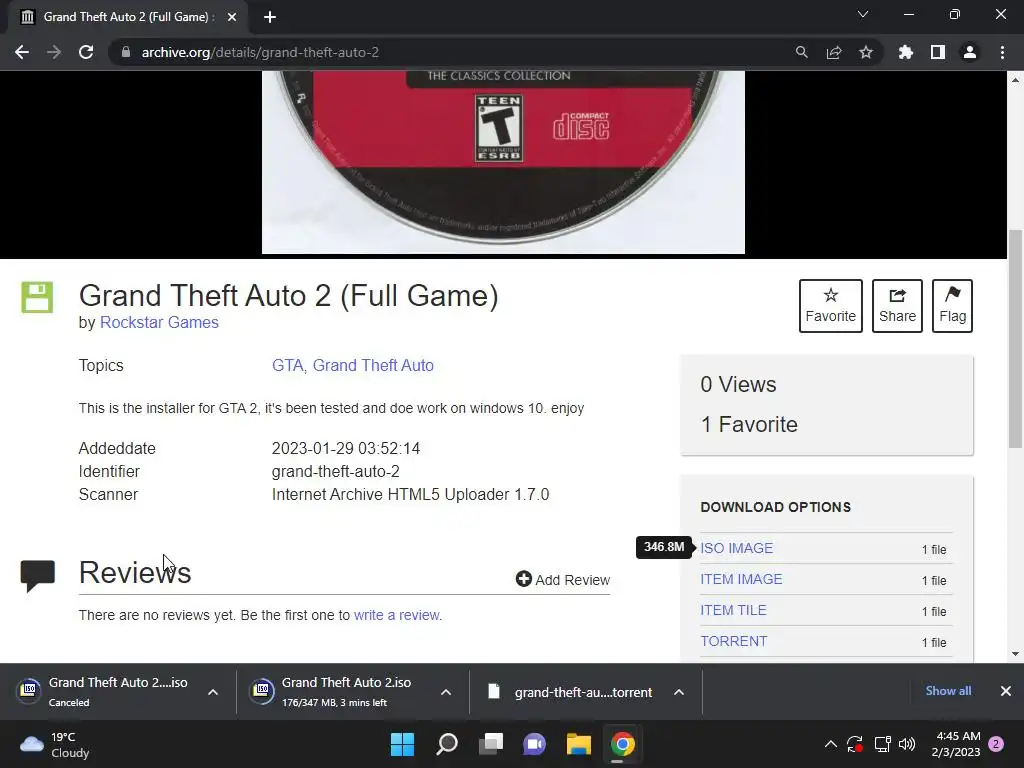The image size is (1024, 768).
Task: Select the 1 Favorite statistic text
Action: (749, 424)
